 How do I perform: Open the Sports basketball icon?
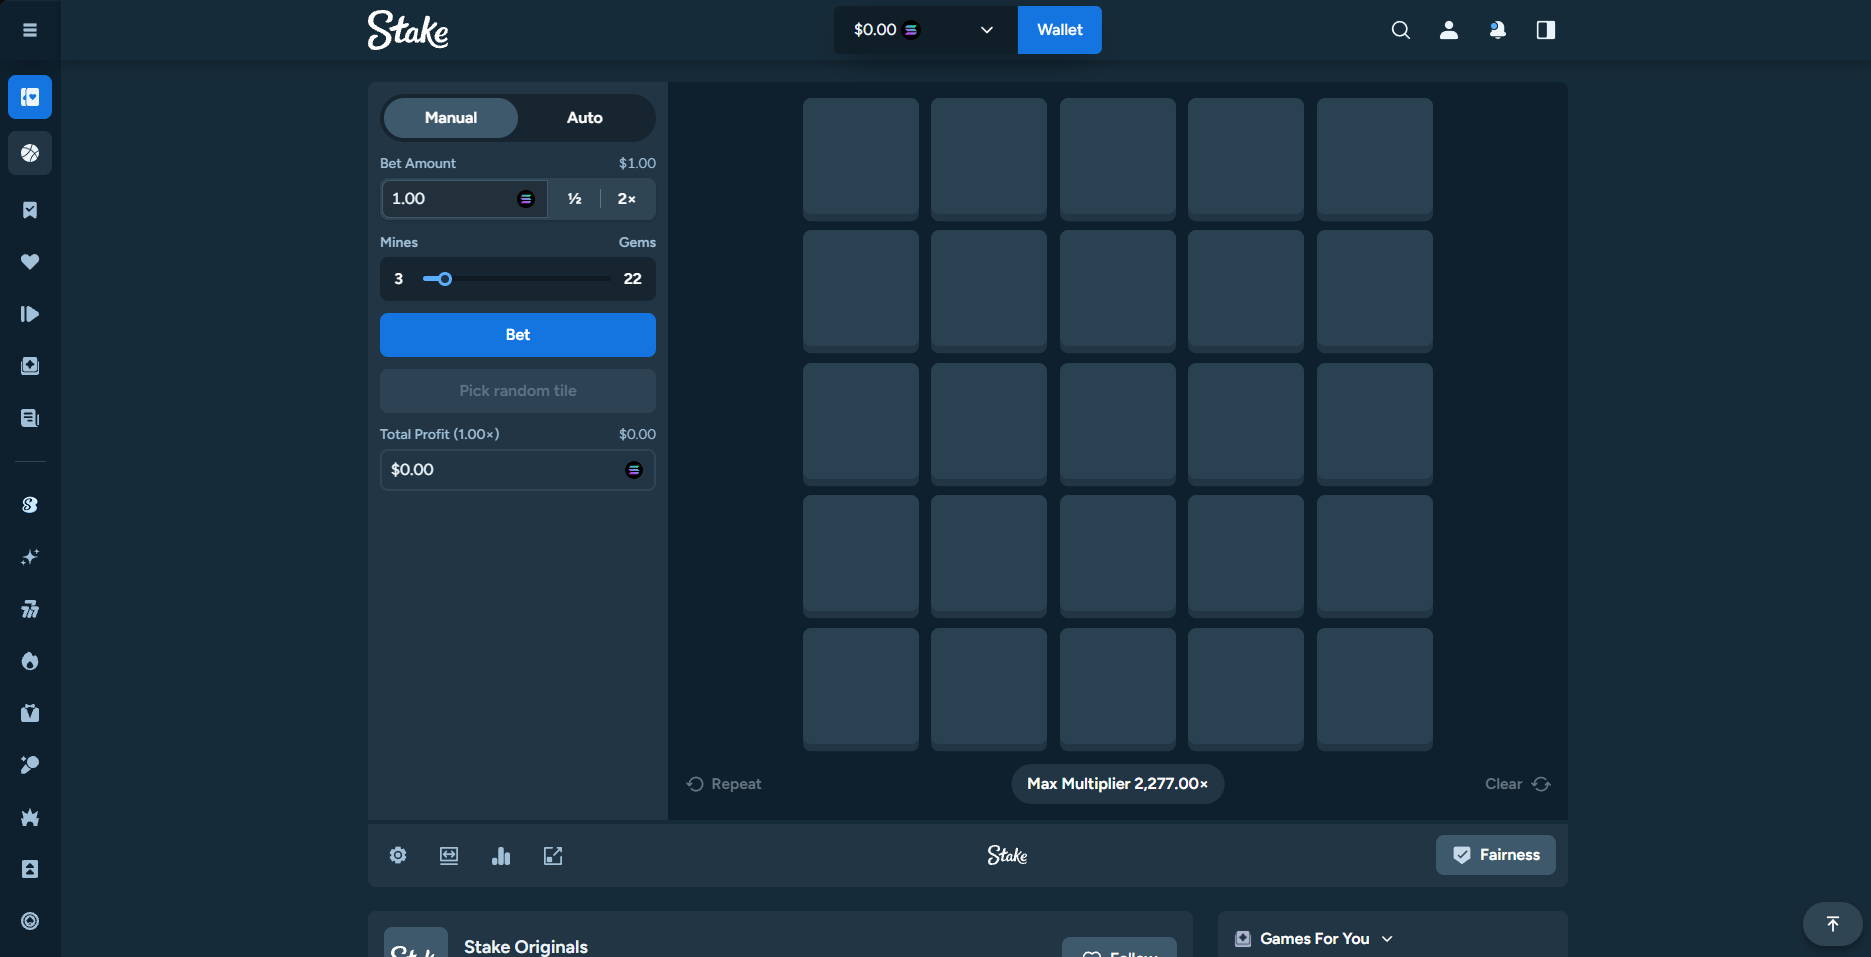30,153
